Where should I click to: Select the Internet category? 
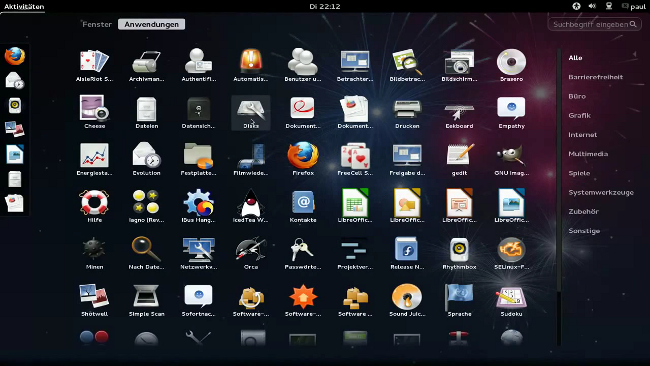coord(582,135)
